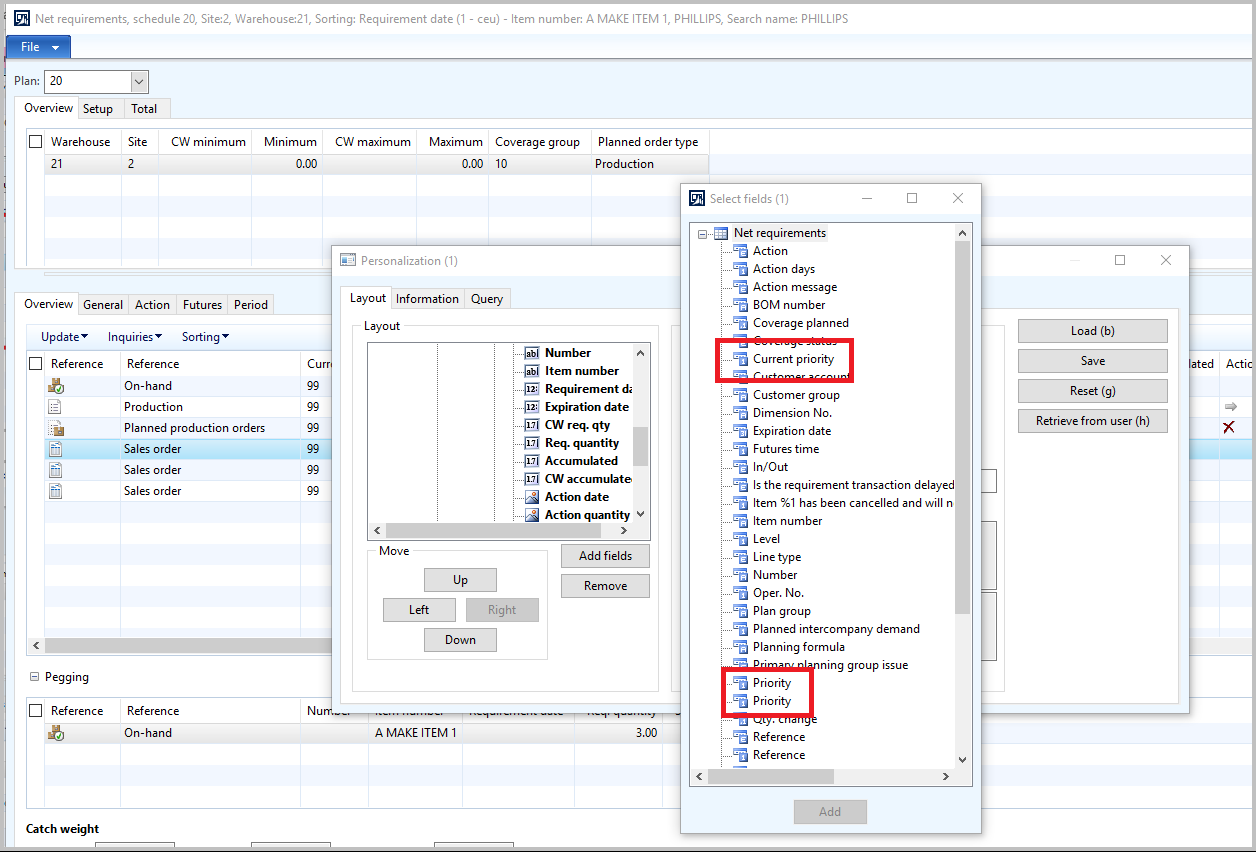
Task: Tick the select-all checkbox in the Pegging grid header
Action: point(36,711)
